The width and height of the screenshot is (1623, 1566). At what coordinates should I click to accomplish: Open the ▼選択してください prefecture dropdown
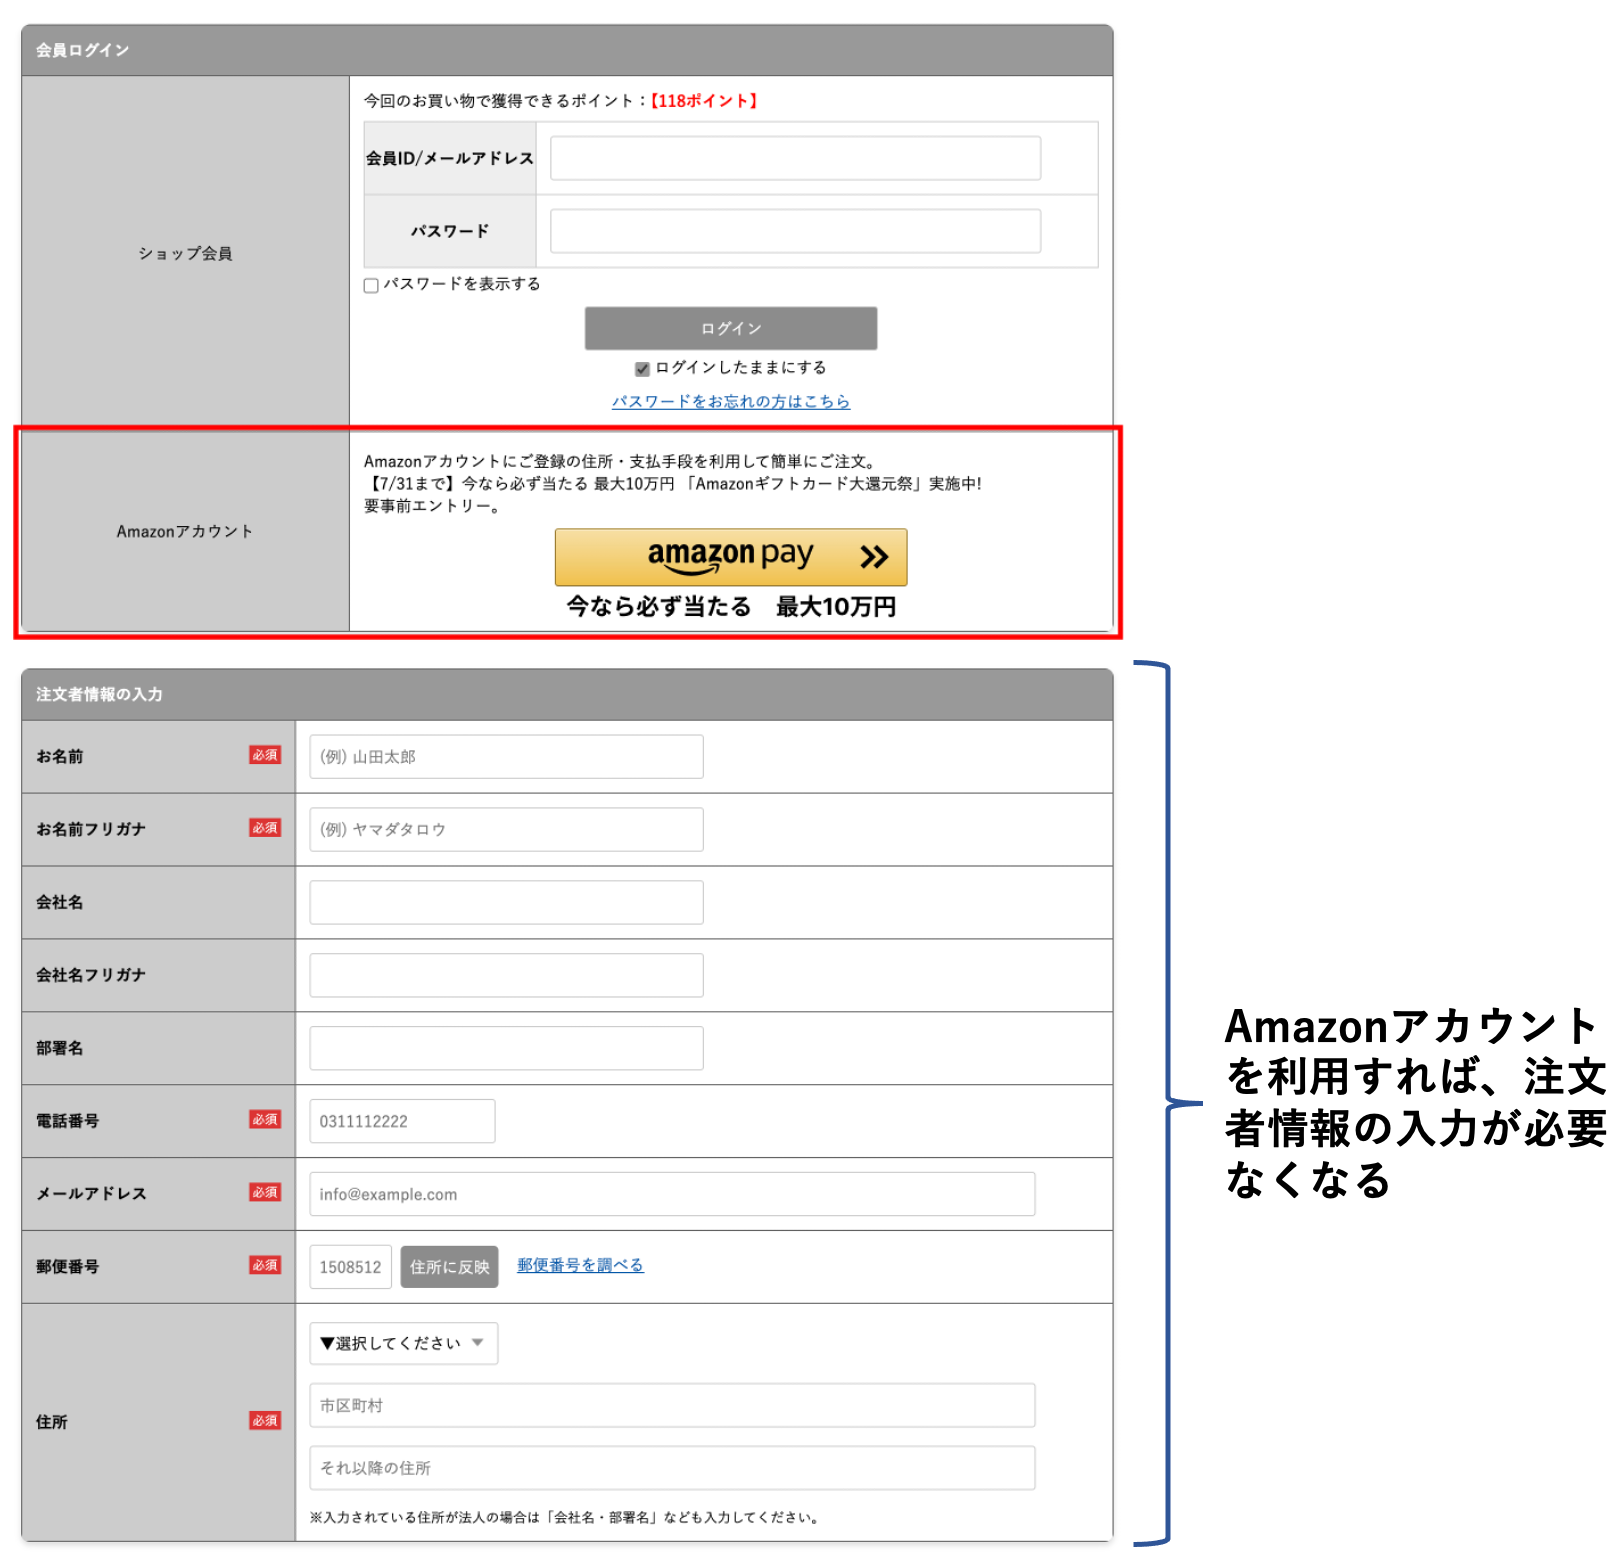403,1343
